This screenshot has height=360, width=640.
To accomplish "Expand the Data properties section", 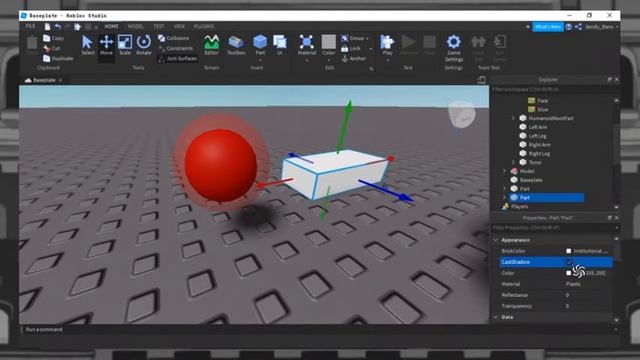I will 496,317.
